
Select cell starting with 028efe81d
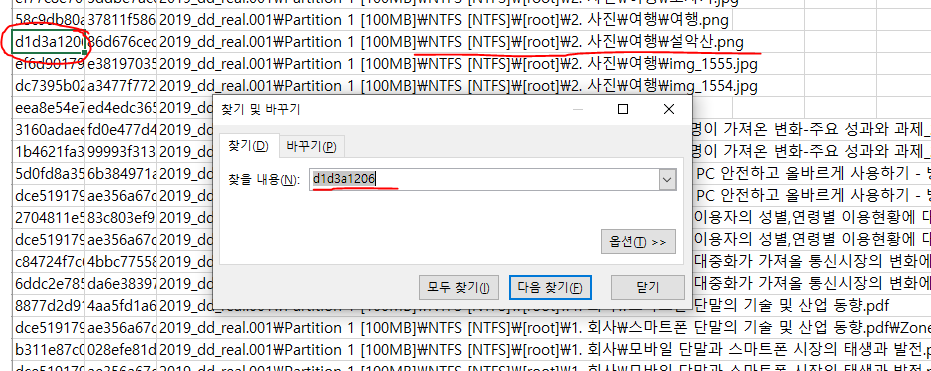pyautogui.click(x=122, y=349)
